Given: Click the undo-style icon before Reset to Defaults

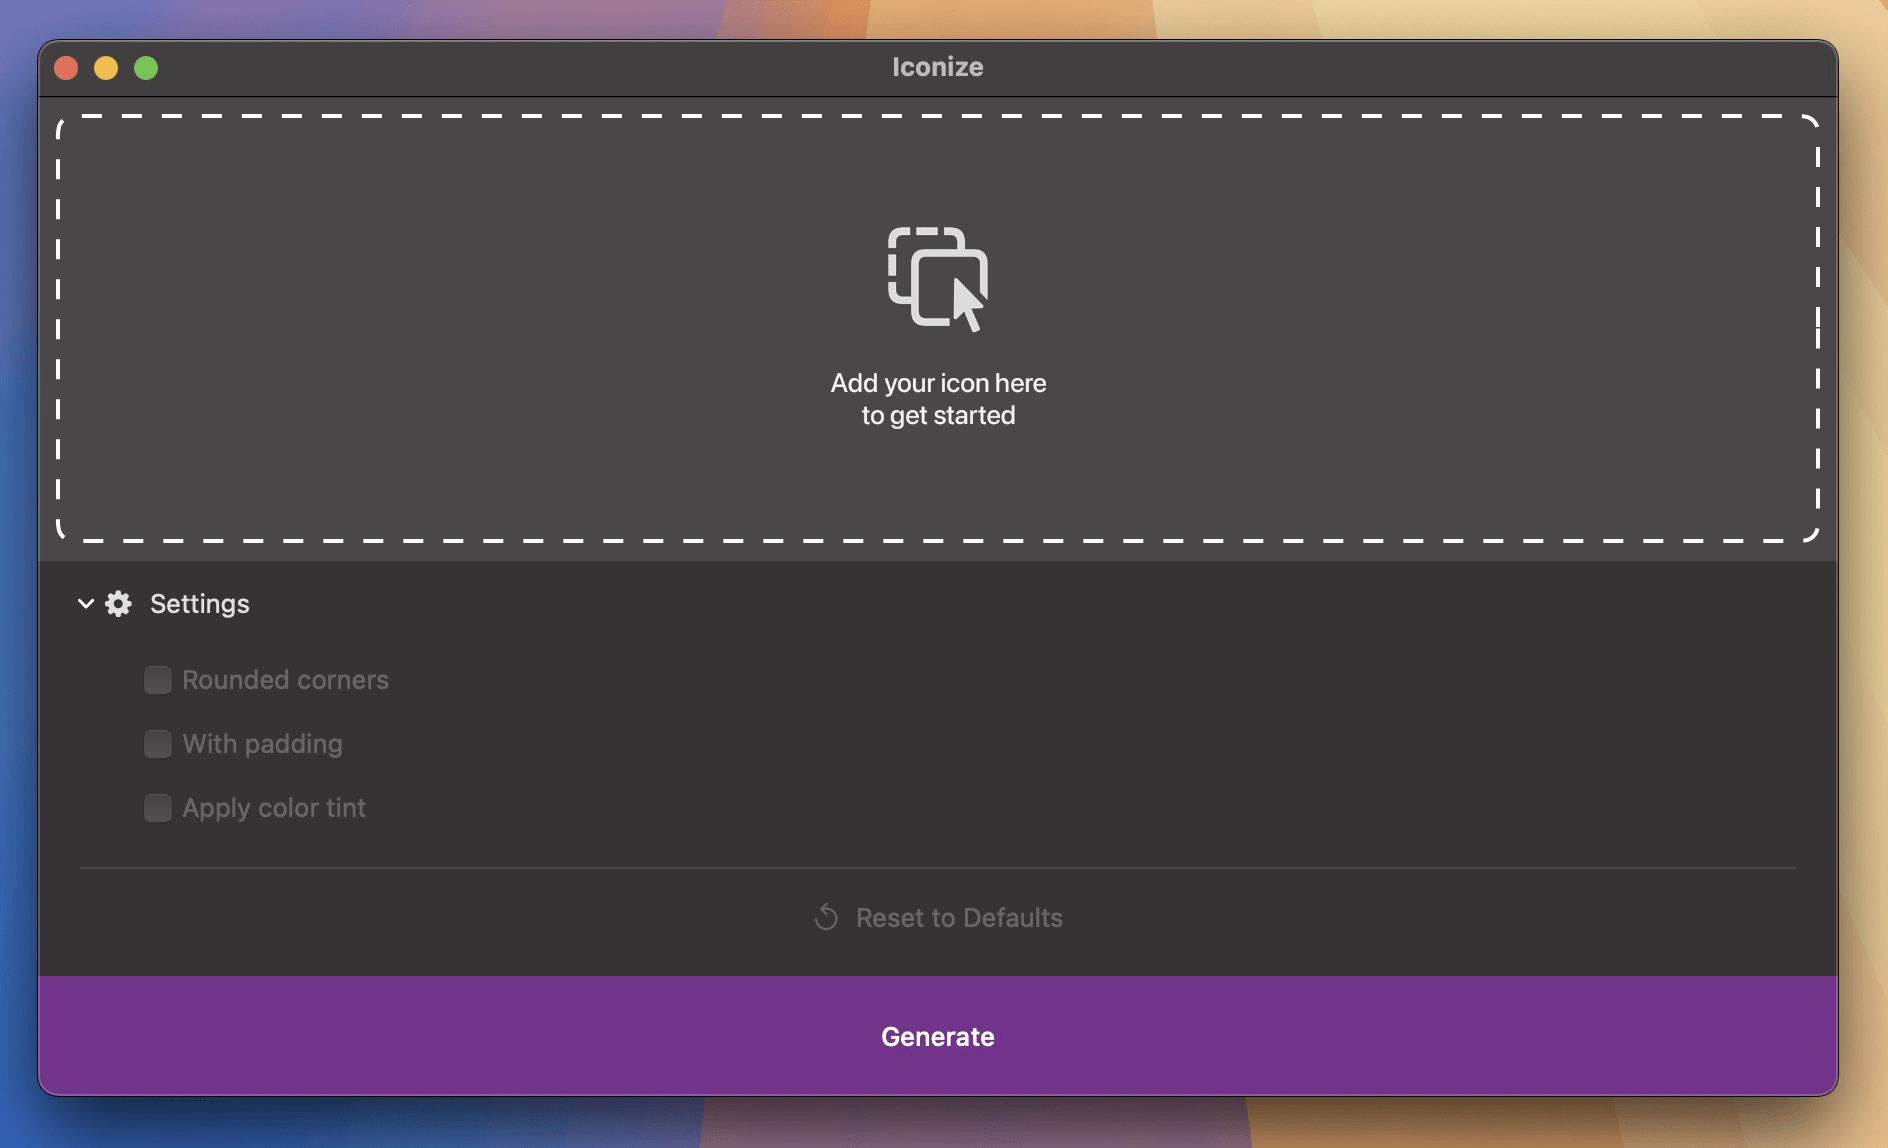Looking at the screenshot, I should pos(825,917).
